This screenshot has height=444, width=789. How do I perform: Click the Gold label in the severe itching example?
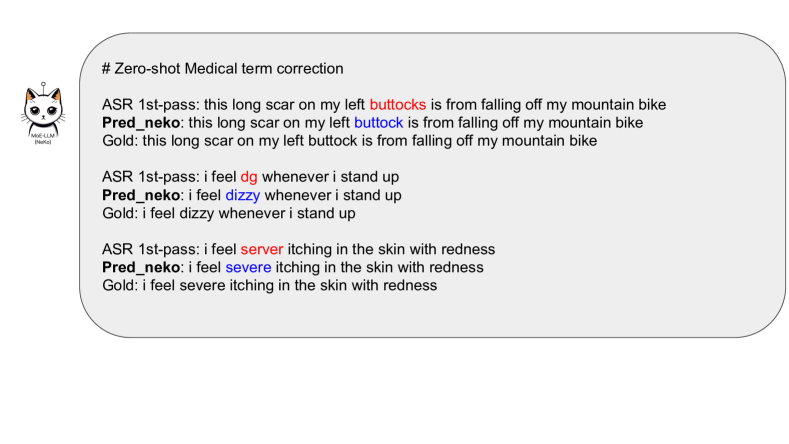118,285
